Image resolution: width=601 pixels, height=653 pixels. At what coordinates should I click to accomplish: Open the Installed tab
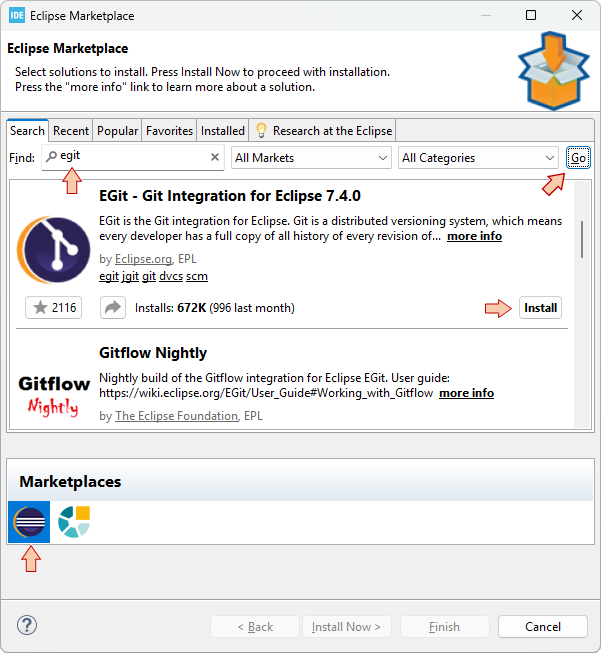point(222,131)
